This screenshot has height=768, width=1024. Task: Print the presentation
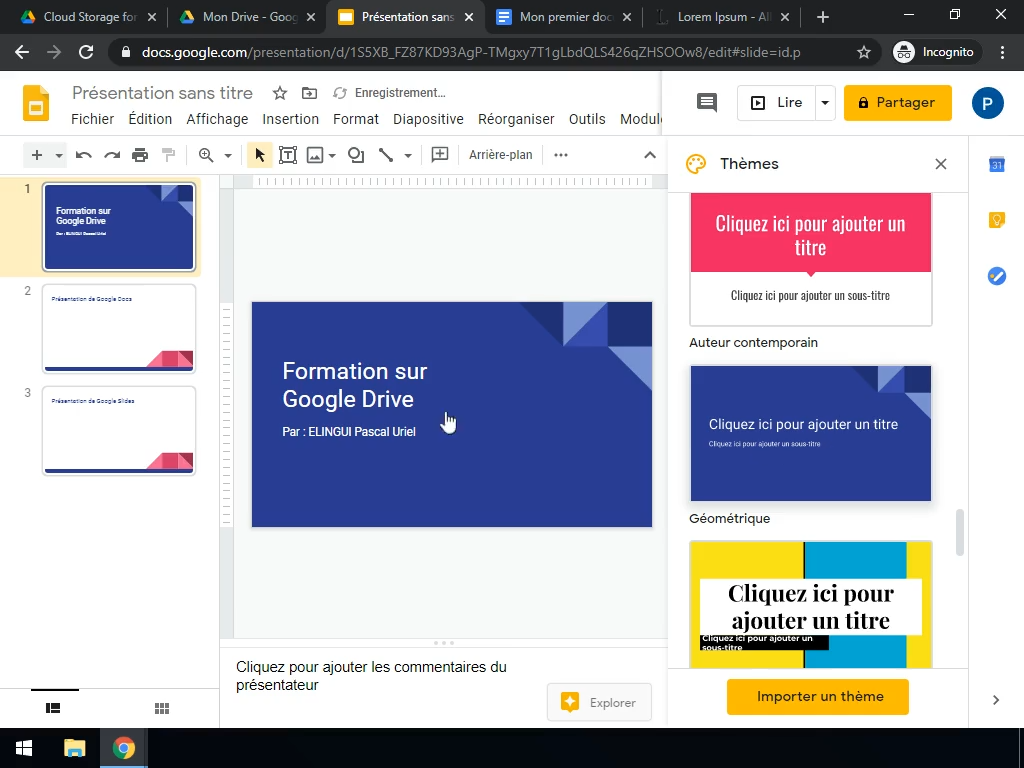tap(140, 155)
